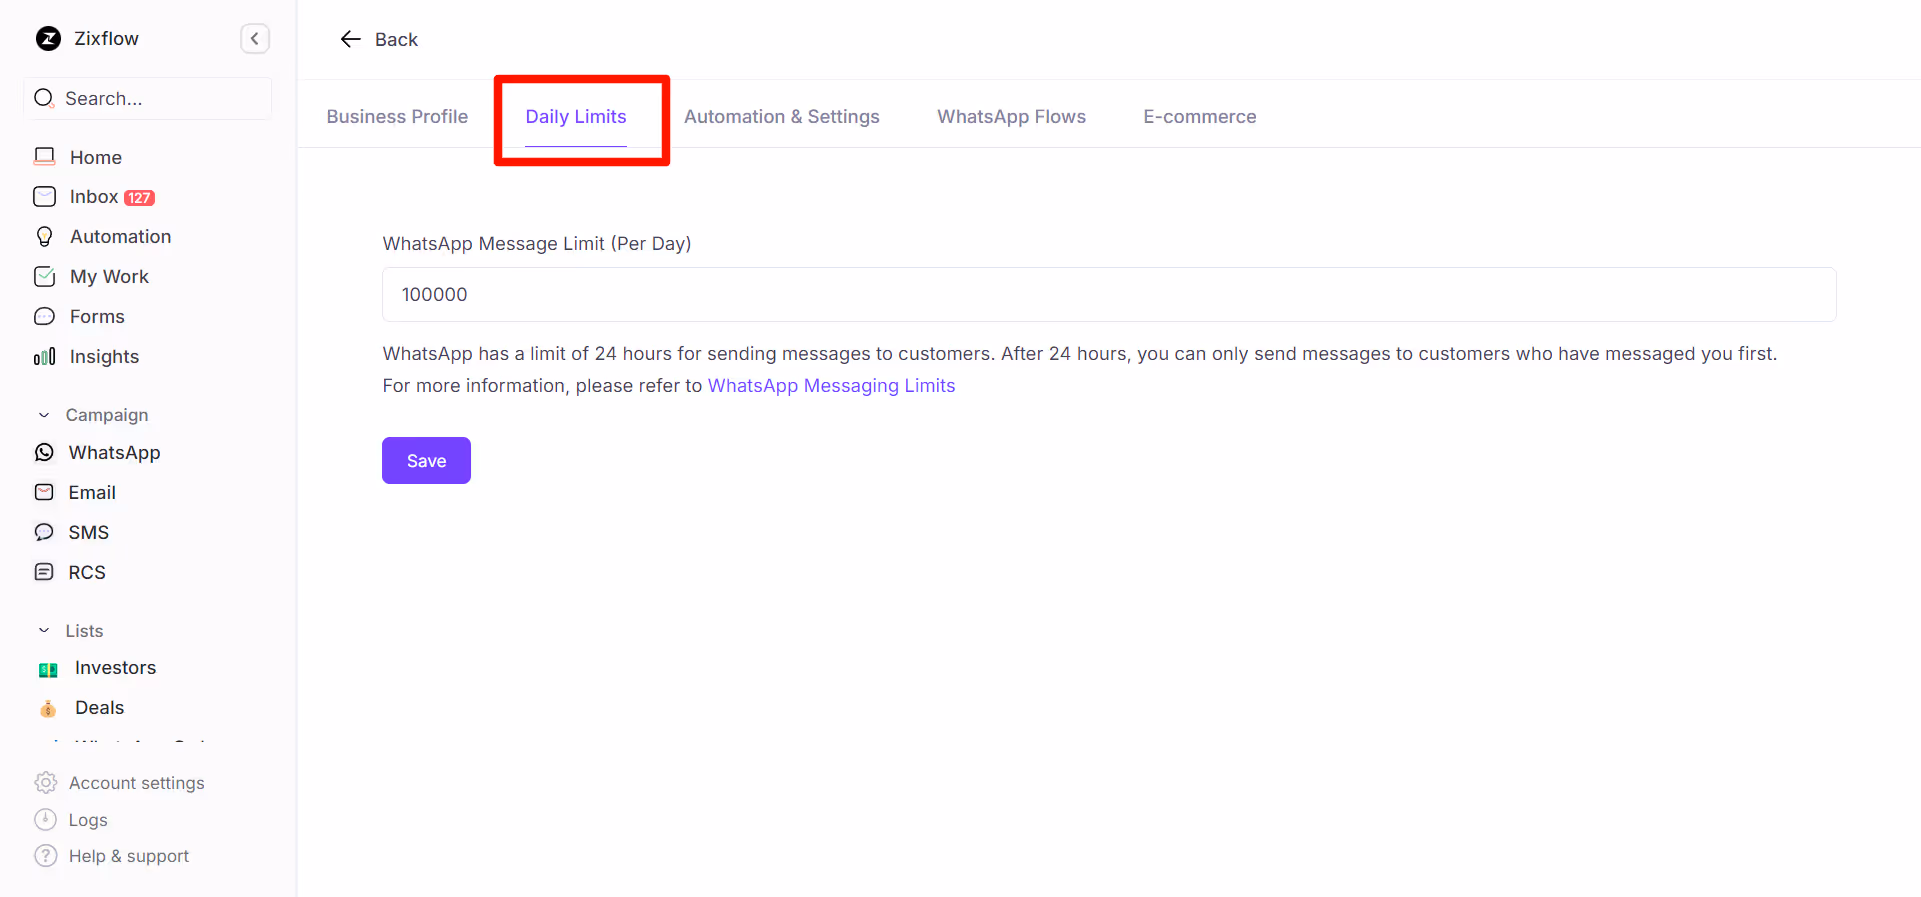Click the Home icon in the sidebar
The width and height of the screenshot is (1921, 897).
point(45,157)
